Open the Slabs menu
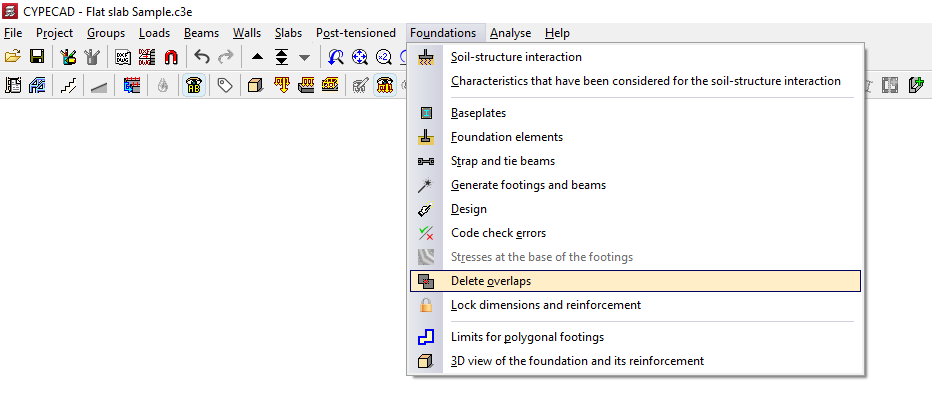 289,33
